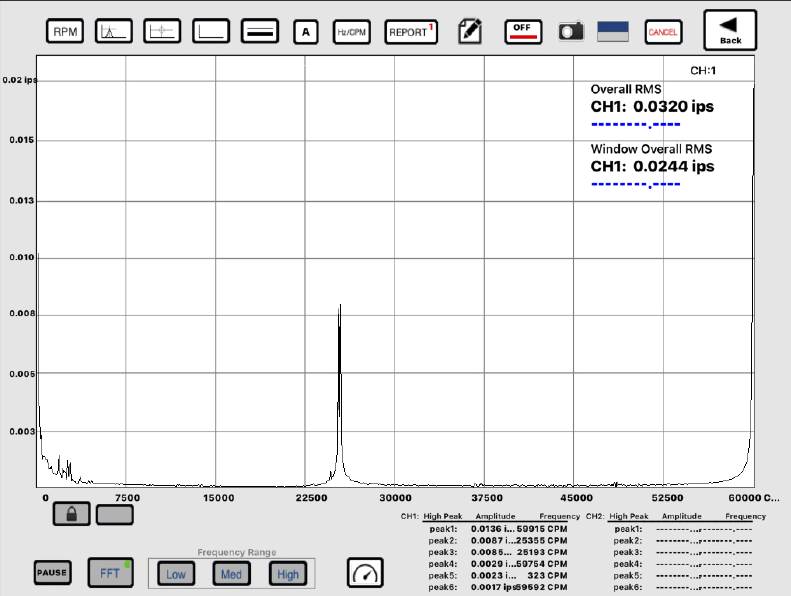Screen dimensions: 791x596
Task: Click the blue and gray color swatch
Action: [x=612, y=31]
